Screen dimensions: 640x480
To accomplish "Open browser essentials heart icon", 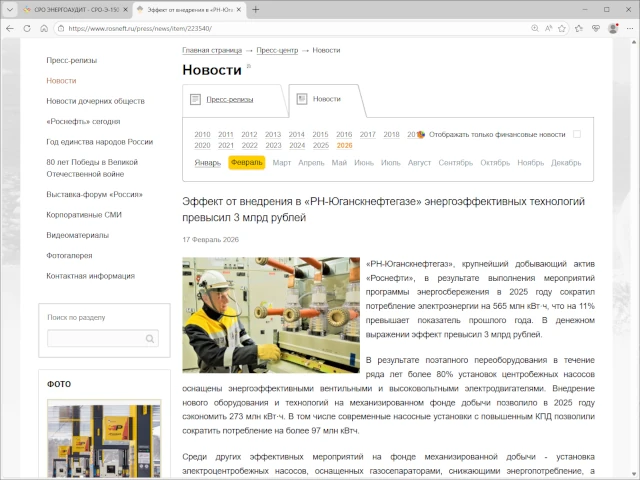I will tap(596, 28).
